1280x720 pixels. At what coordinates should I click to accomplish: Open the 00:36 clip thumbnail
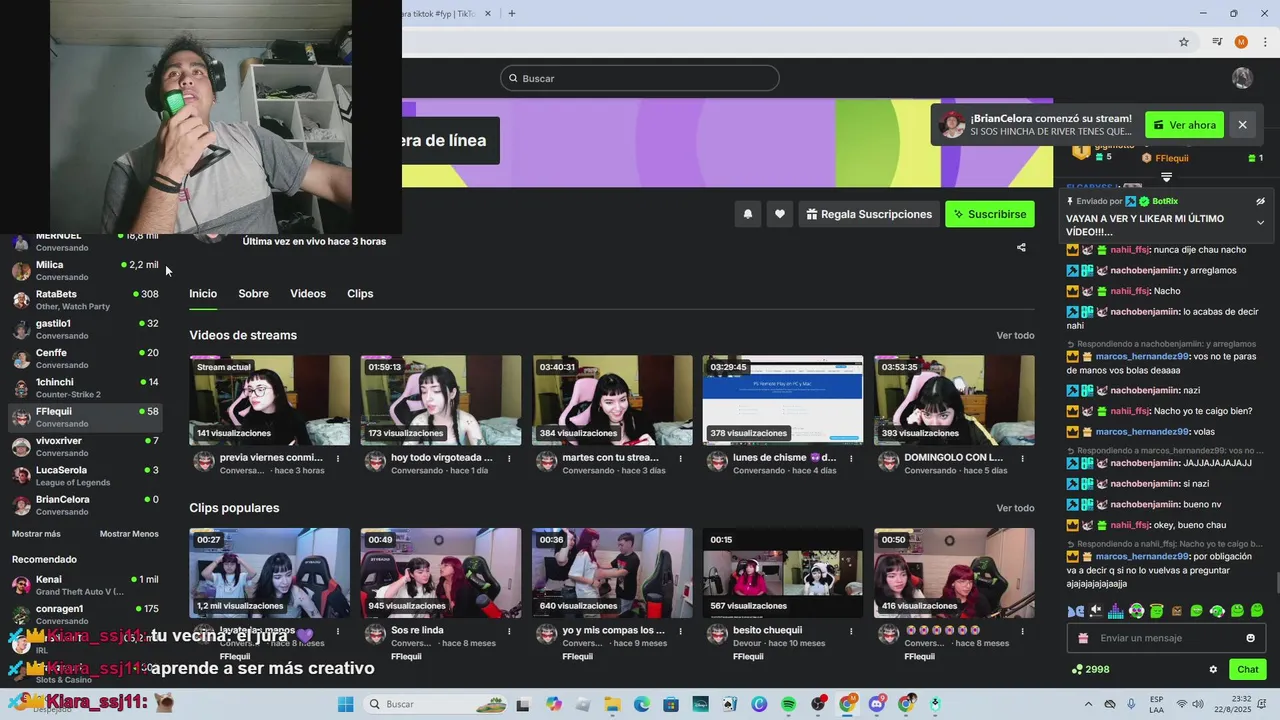(612, 573)
